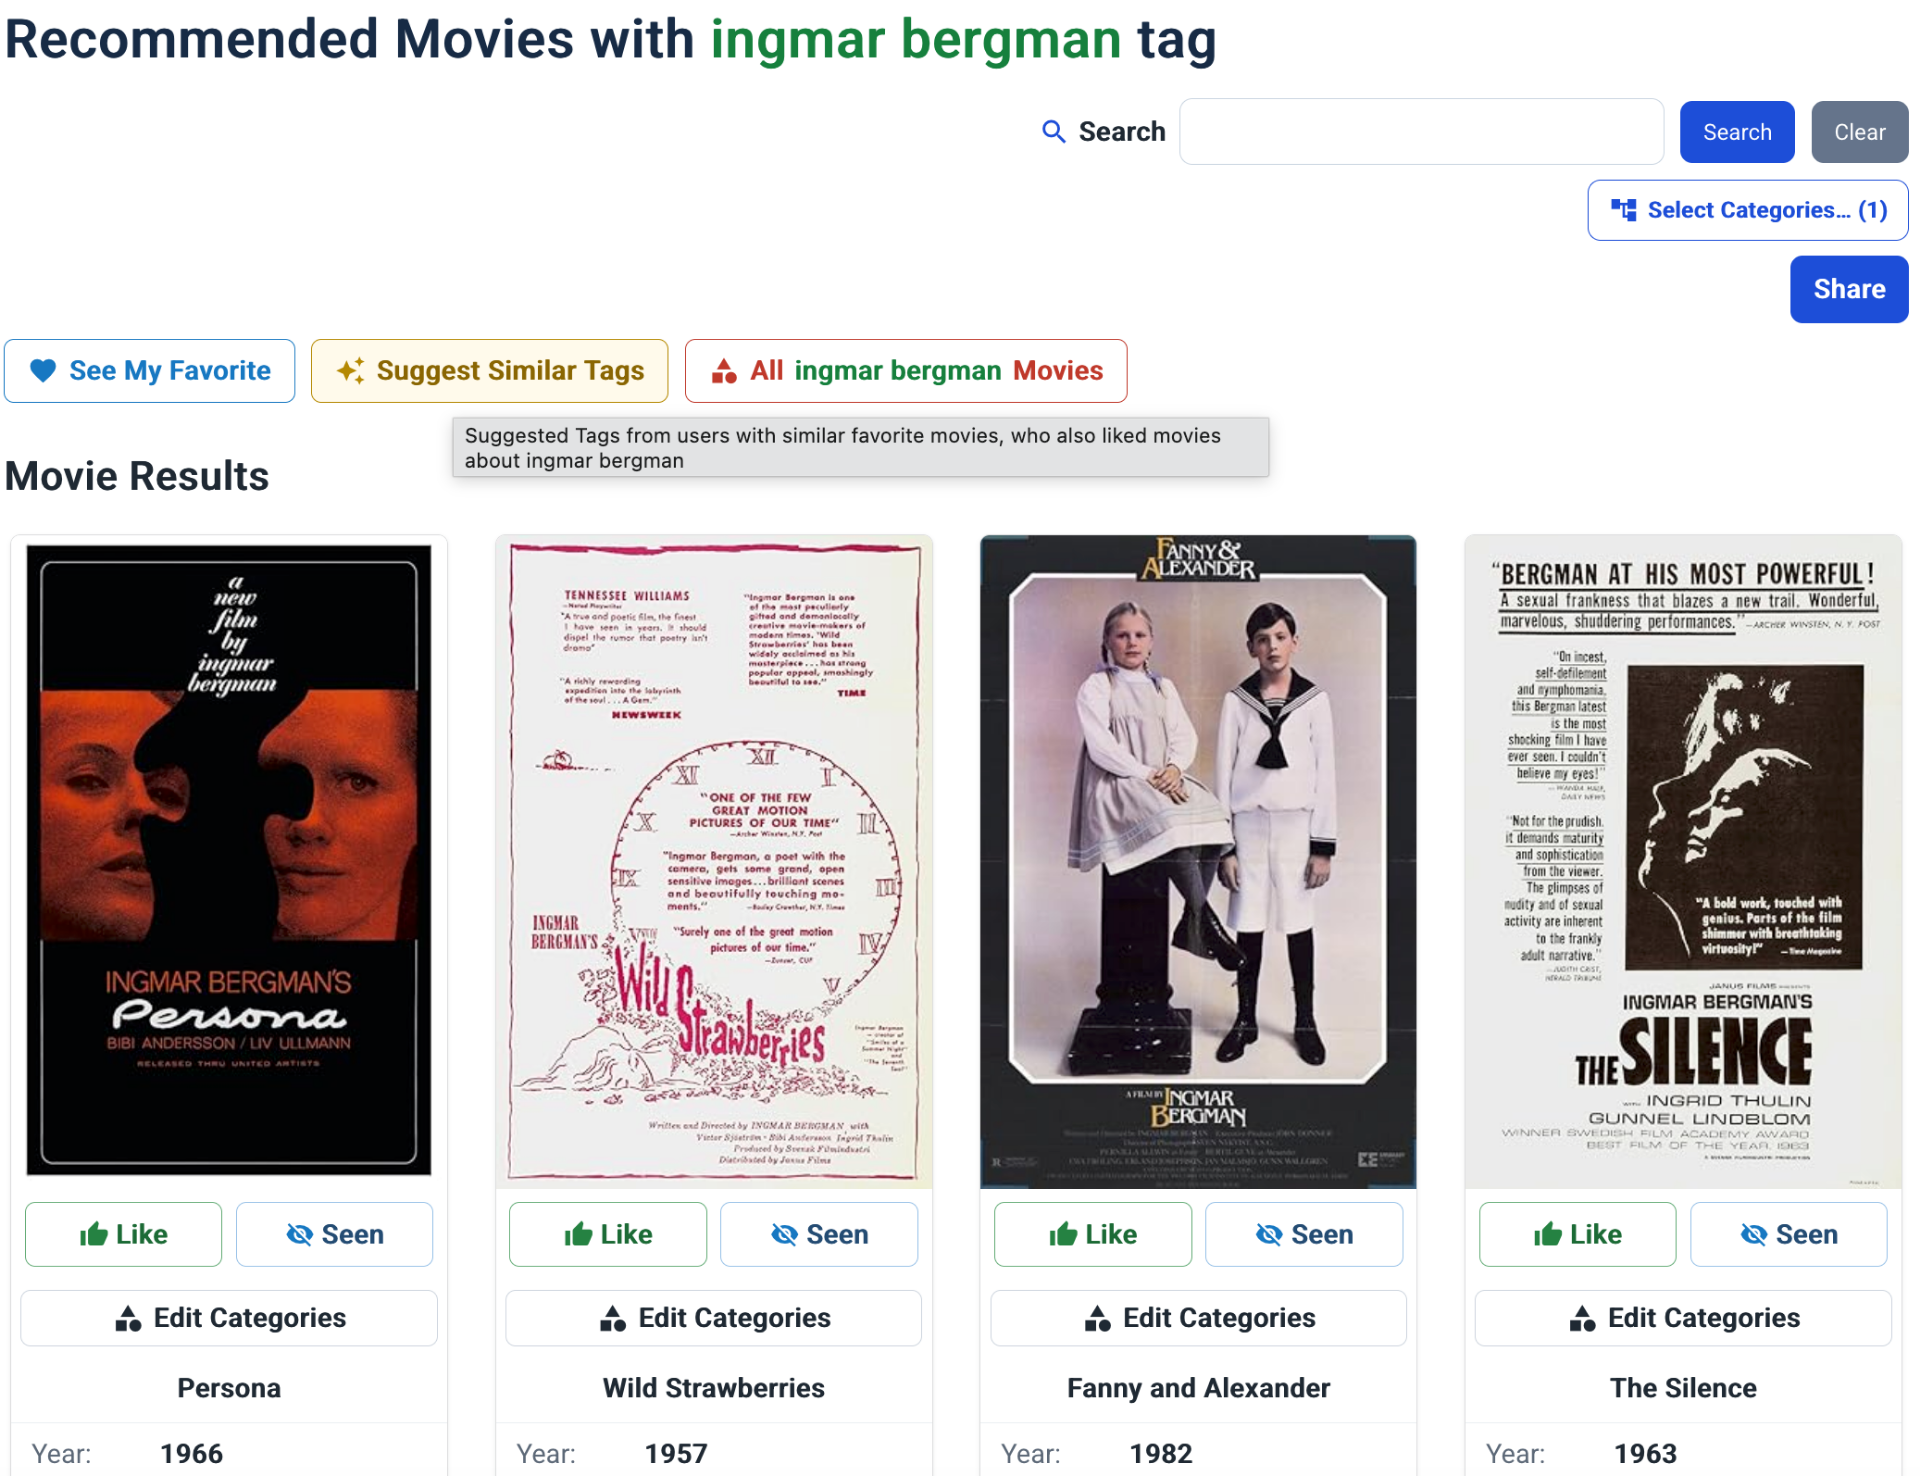Click the shapes icon in Persona's Edit Categories
This screenshot has height=1476, width=1920.
tap(128, 1318)
